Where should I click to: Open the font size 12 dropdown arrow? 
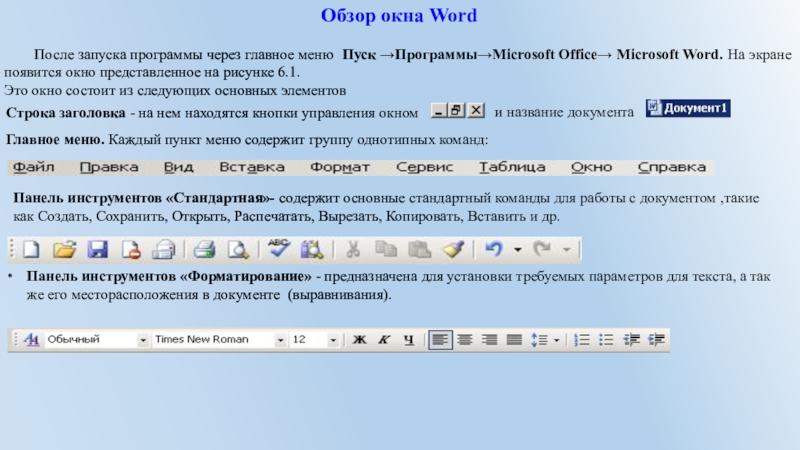pyautogui.click(x=333, y=340)
